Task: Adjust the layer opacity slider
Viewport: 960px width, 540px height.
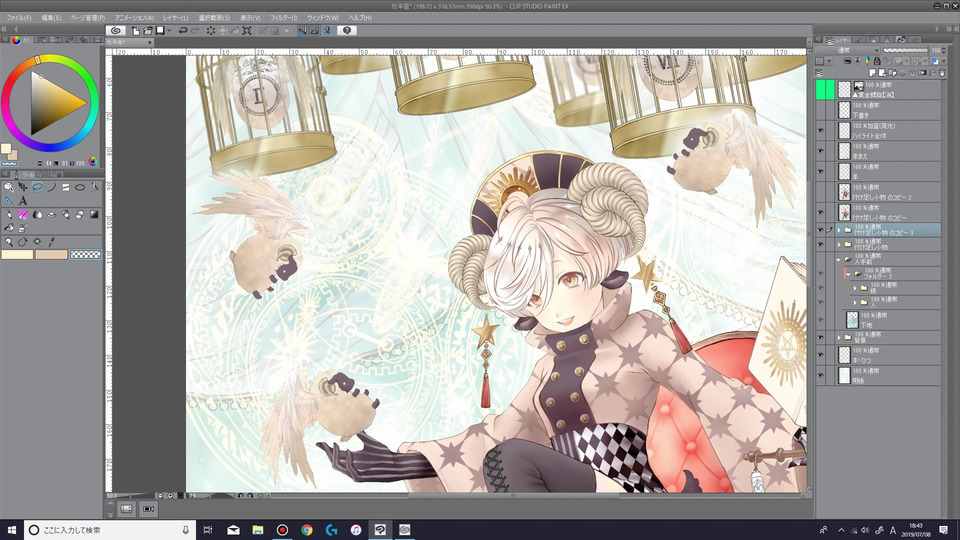Action: pos(906,50)
